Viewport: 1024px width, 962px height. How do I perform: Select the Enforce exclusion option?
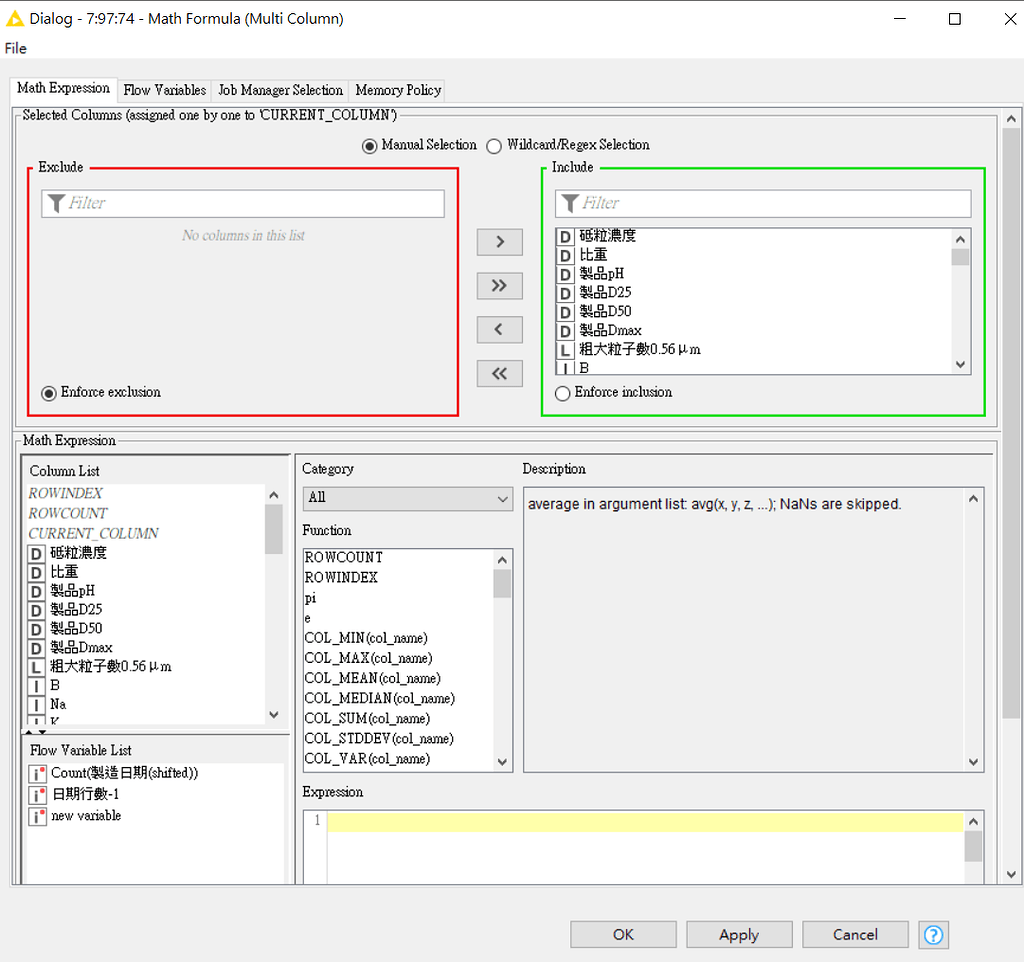point(48,392)
